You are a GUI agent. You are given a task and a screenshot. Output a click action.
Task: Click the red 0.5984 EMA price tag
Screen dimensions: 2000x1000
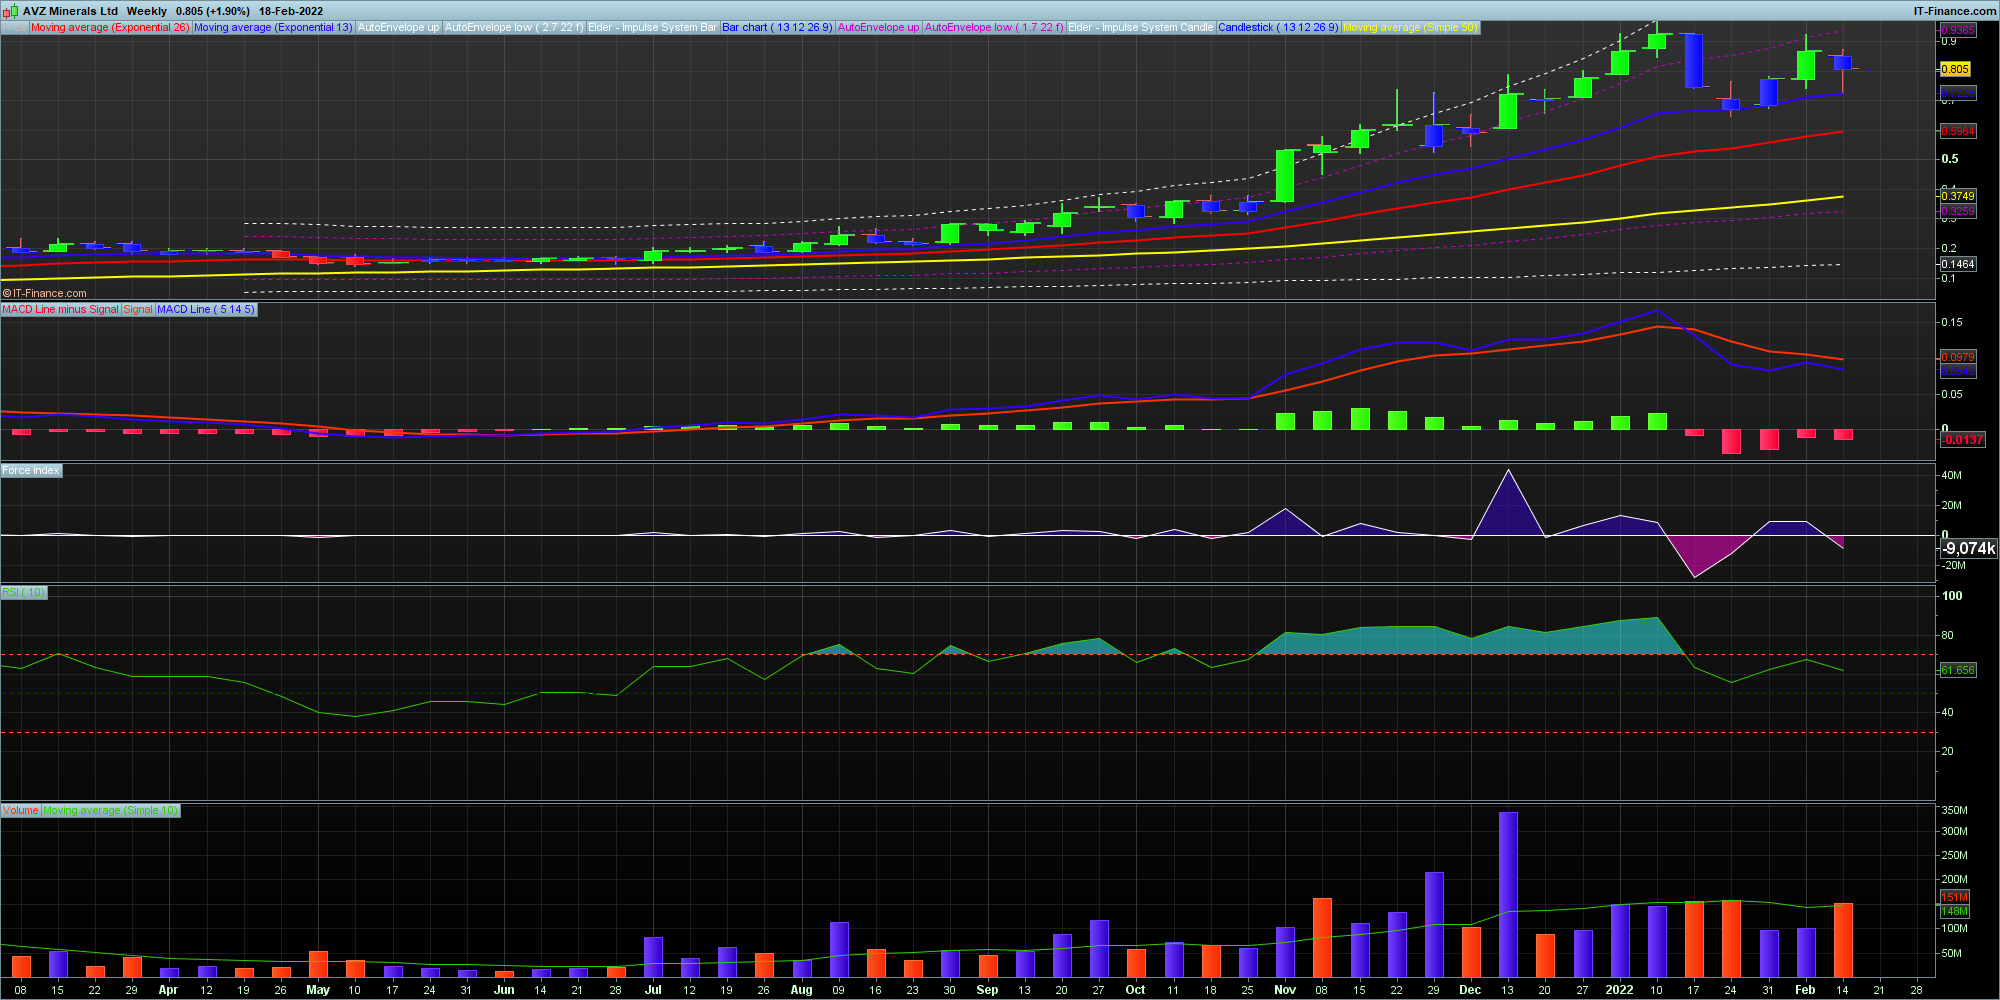click(x=1958, y=131)
